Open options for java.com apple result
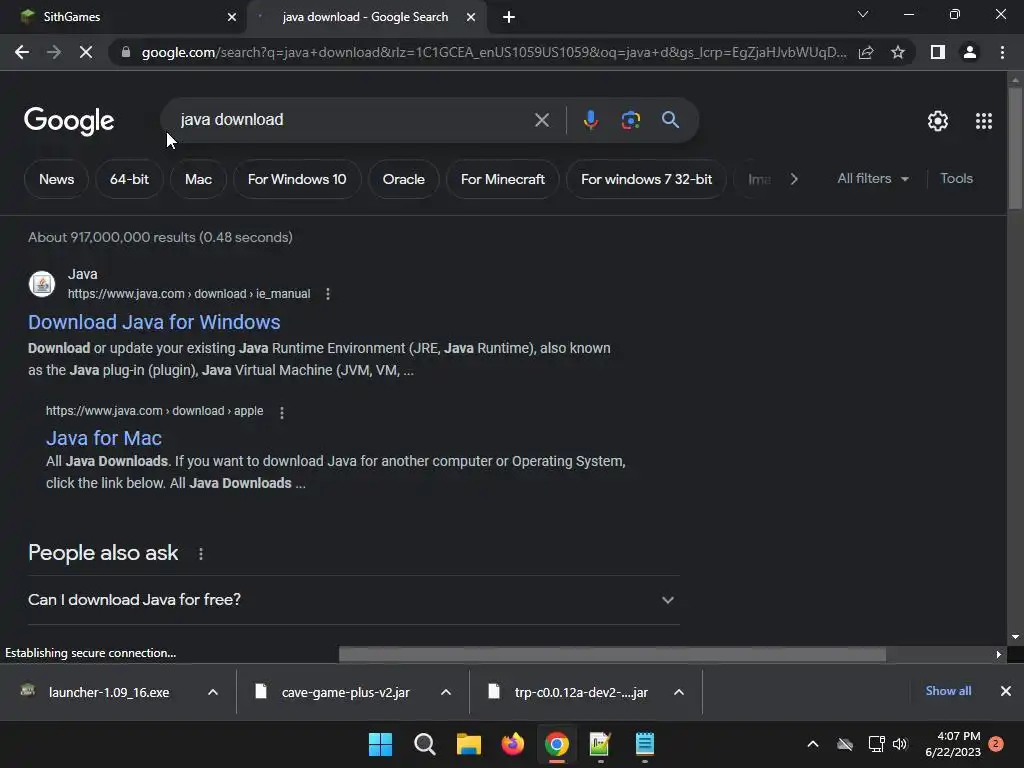 click(x=281, y=412)
